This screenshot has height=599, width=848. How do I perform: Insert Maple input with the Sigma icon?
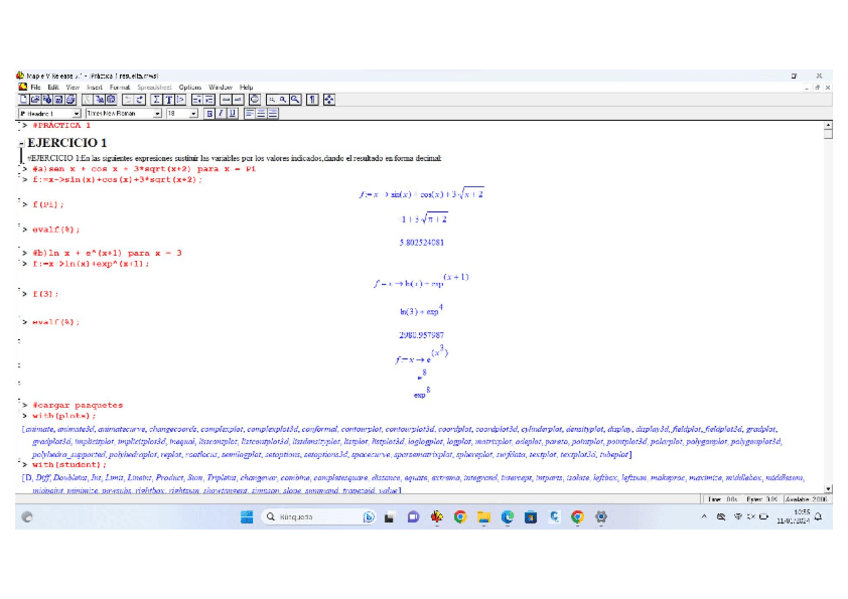point(157,100)
